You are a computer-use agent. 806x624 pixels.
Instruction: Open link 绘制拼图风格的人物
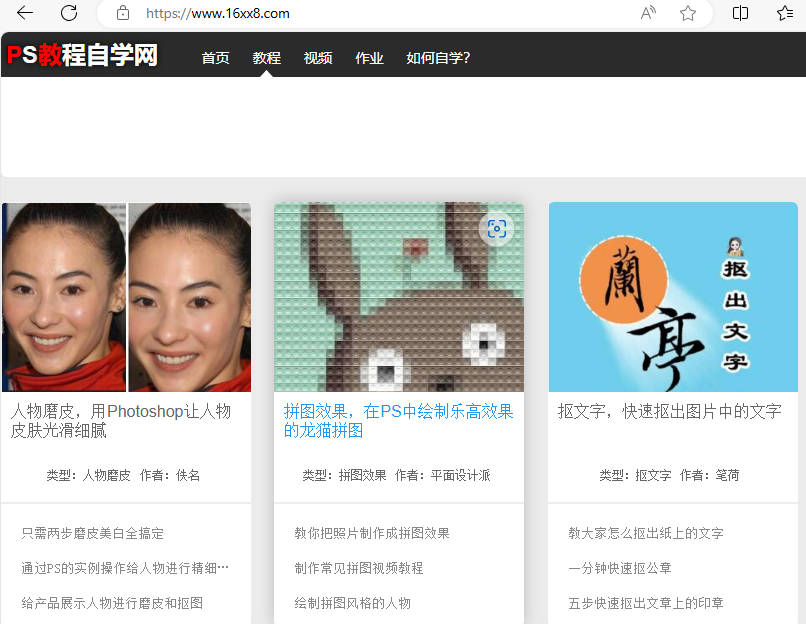click(x=353, y=603)
